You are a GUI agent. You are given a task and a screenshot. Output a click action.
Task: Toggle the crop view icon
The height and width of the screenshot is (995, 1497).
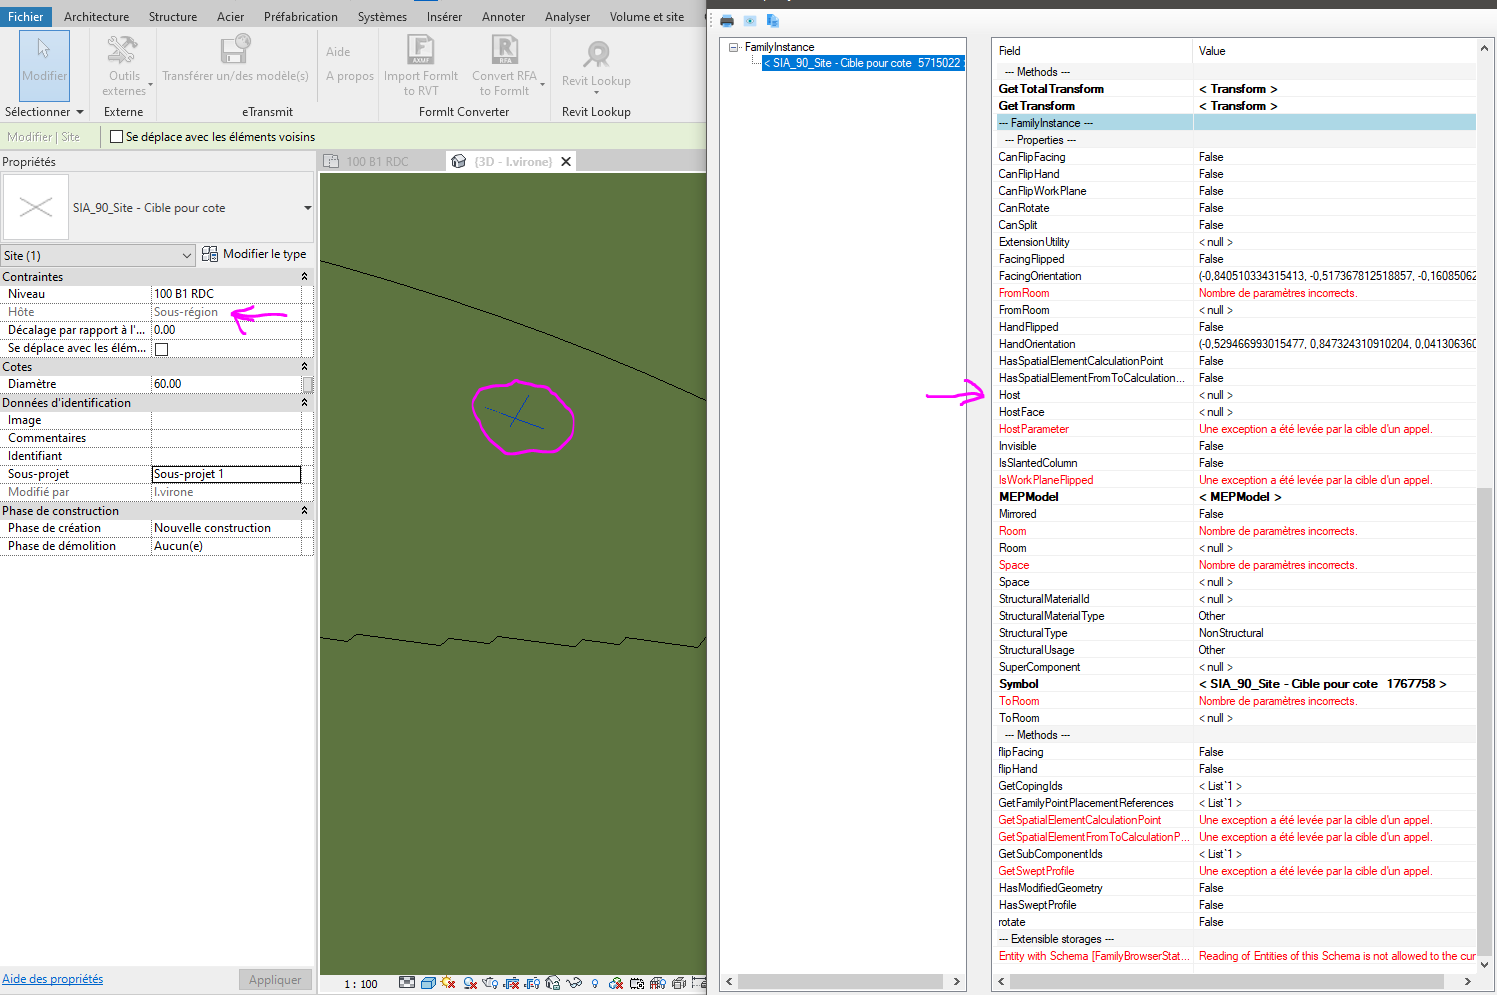point(636,982)
